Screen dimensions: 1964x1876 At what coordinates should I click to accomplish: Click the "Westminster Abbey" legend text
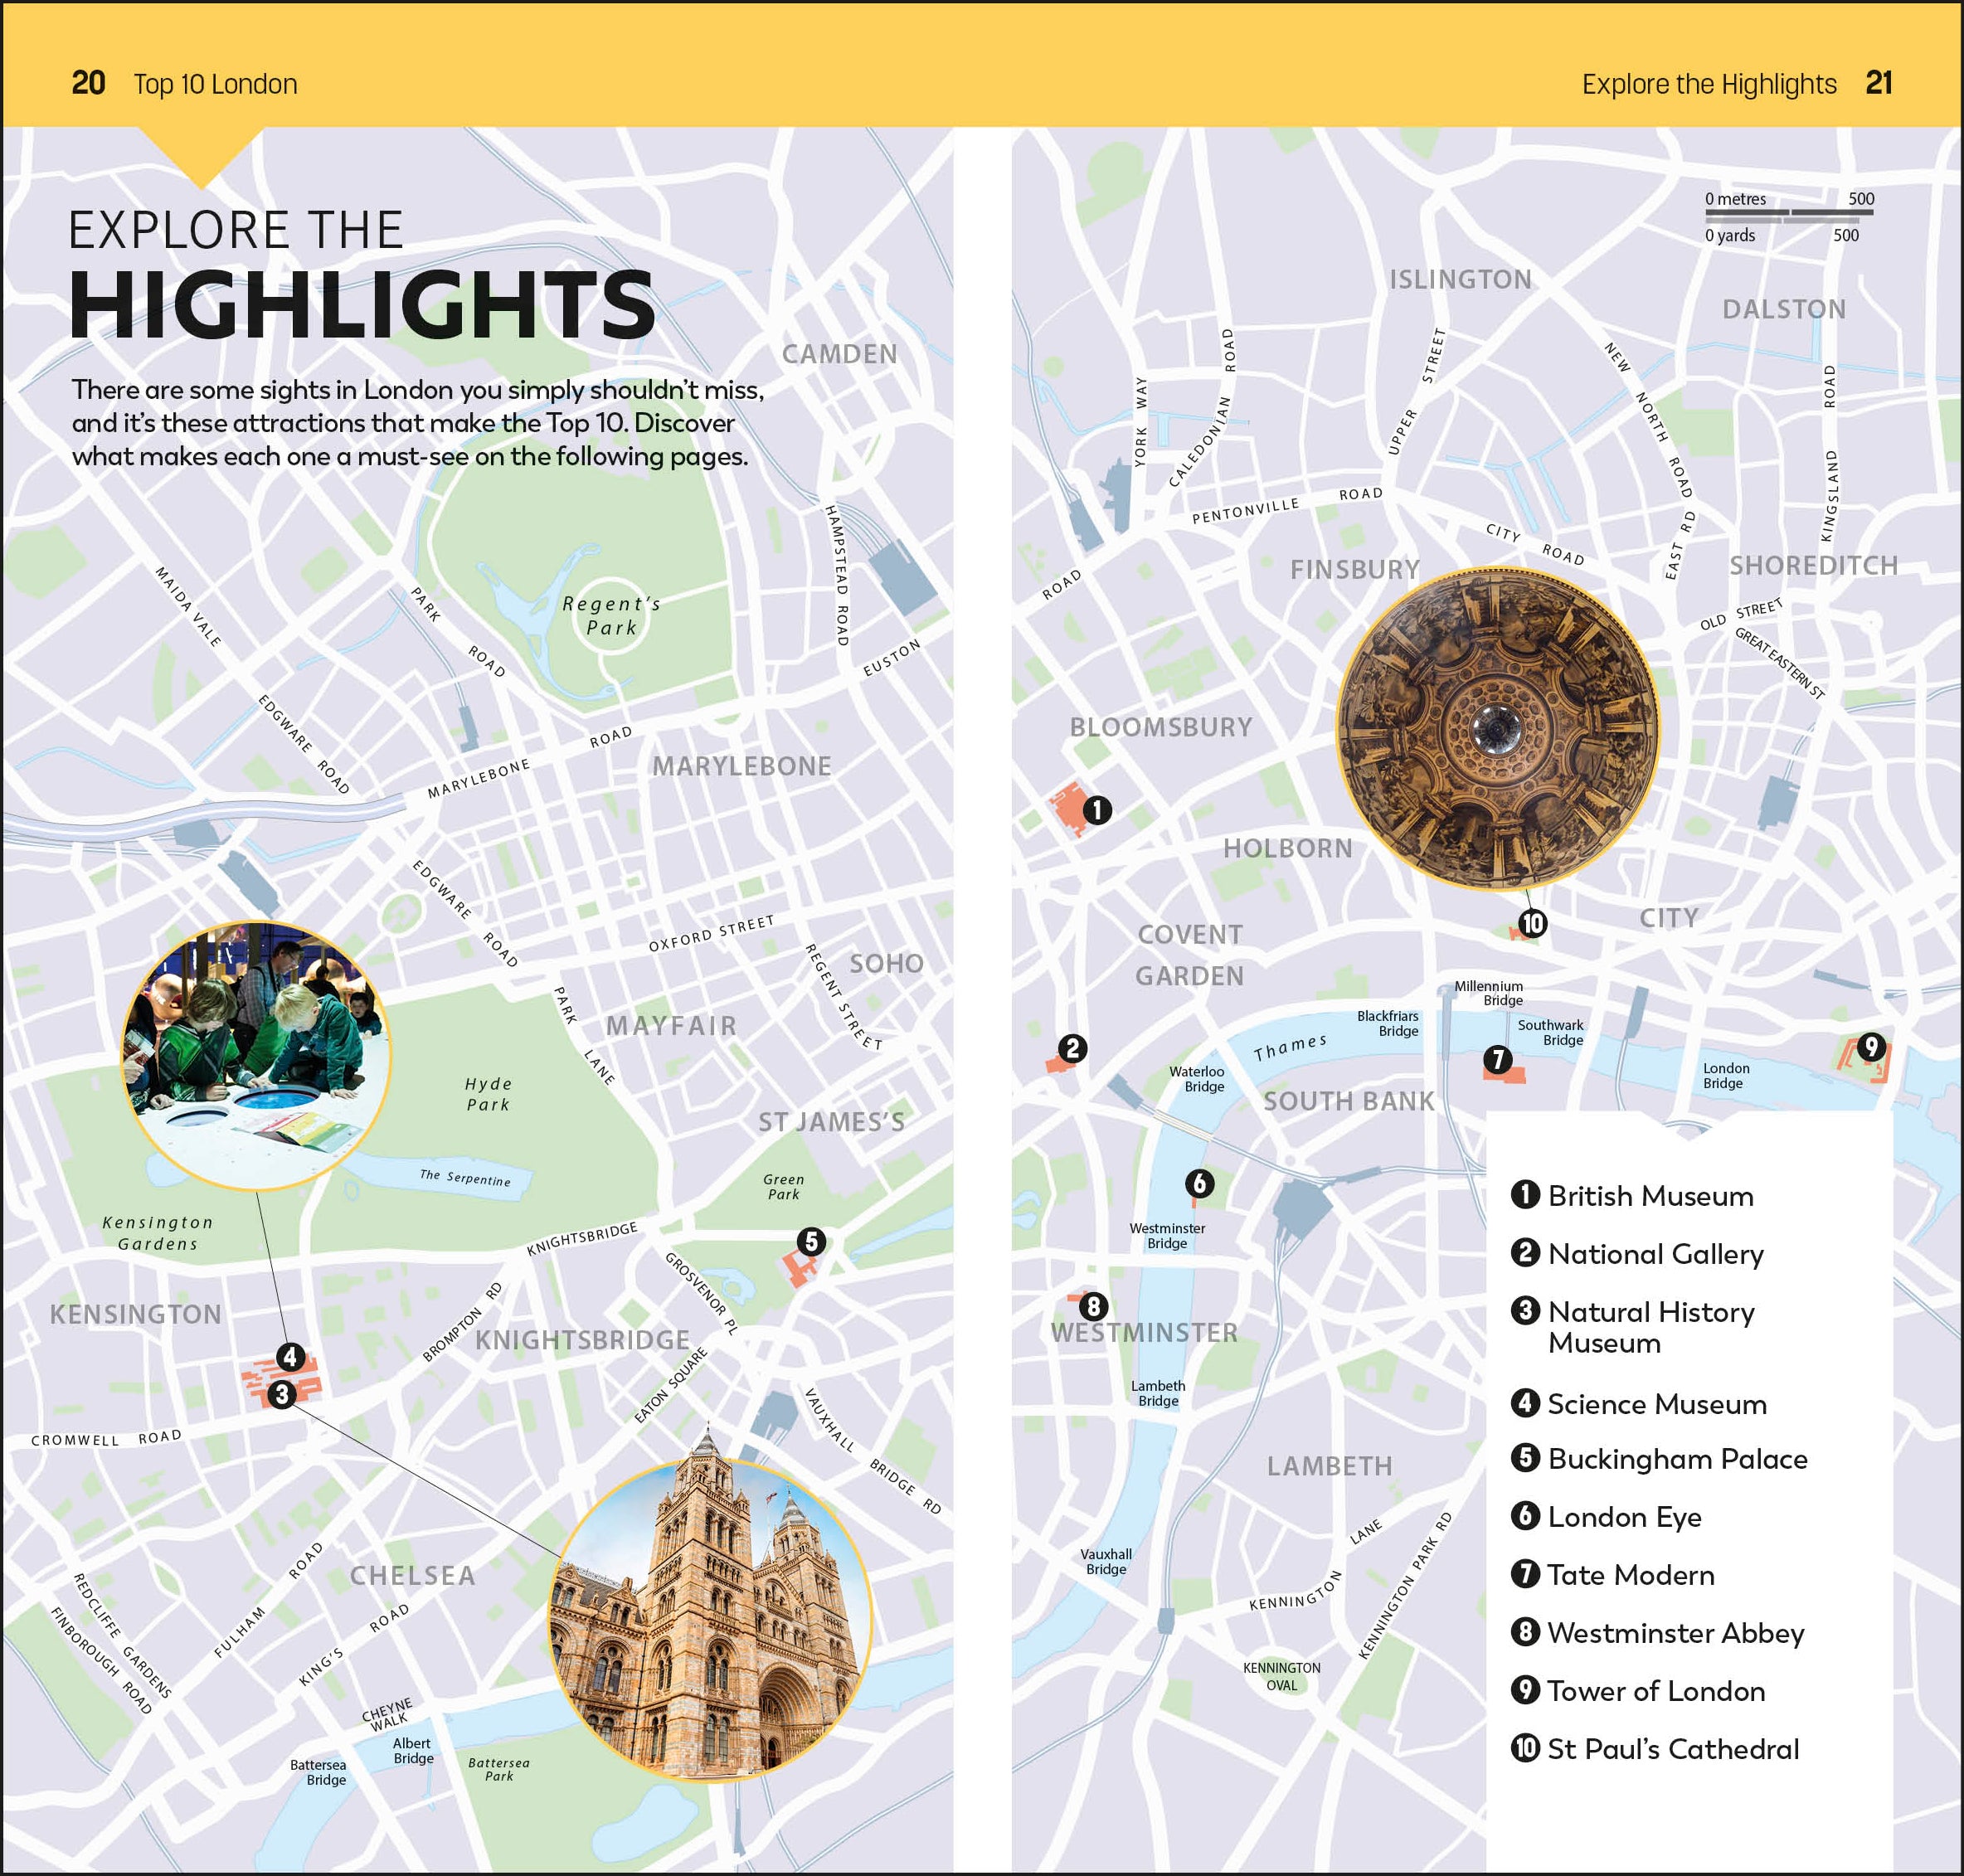click(1676, 1634)
